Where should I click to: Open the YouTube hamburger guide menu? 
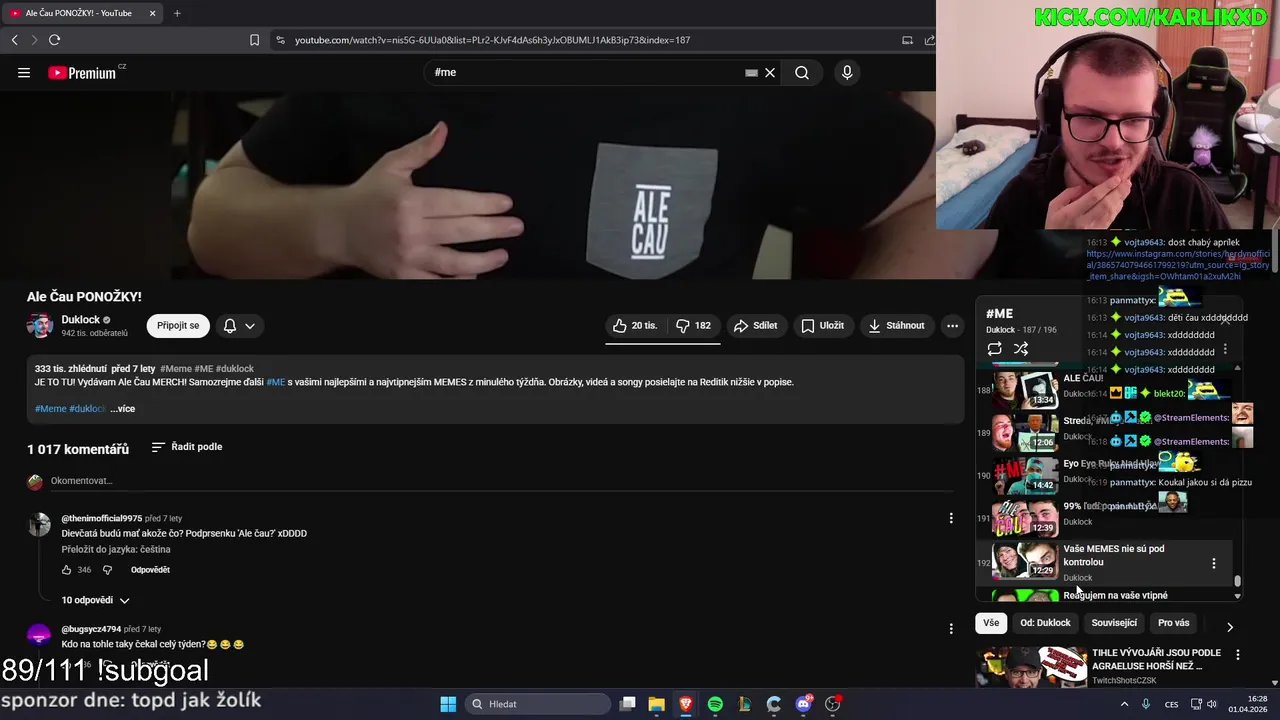24,73
